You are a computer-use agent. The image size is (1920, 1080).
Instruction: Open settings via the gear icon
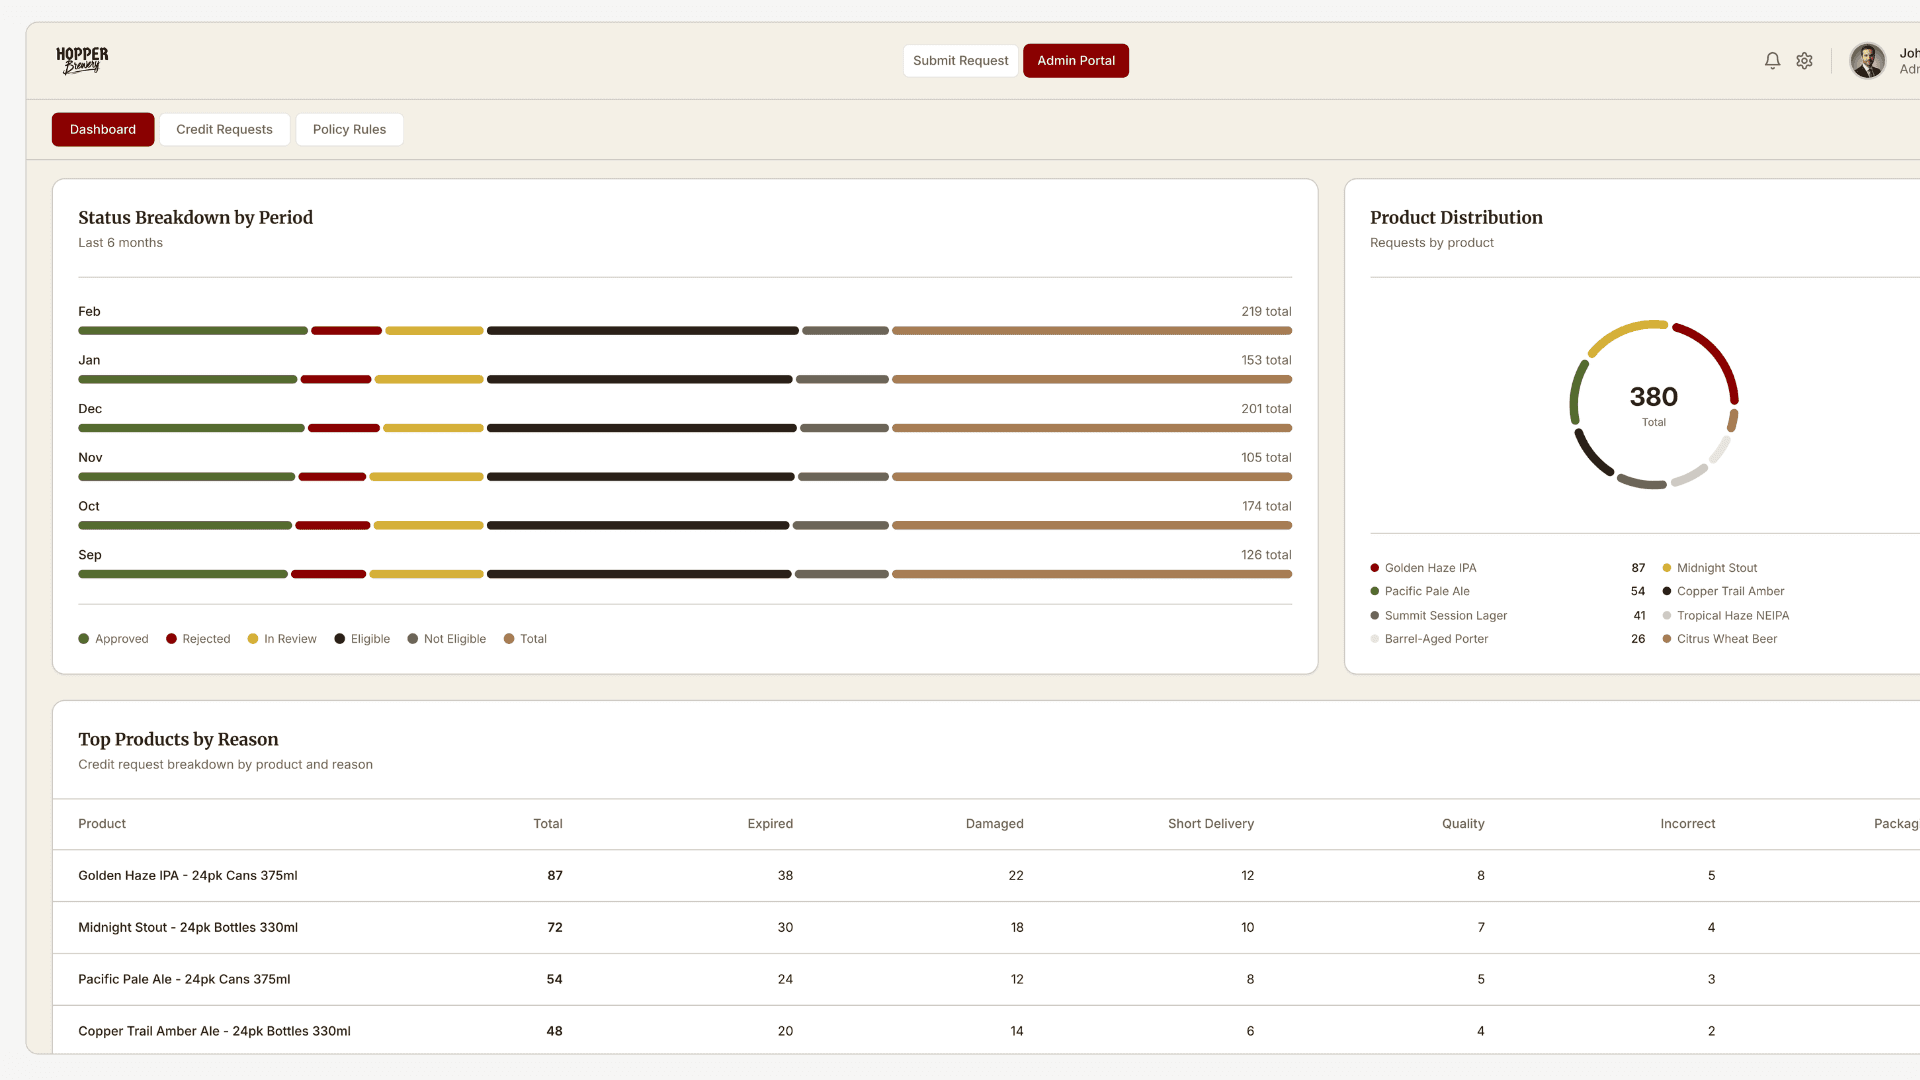pos(1804,61)
